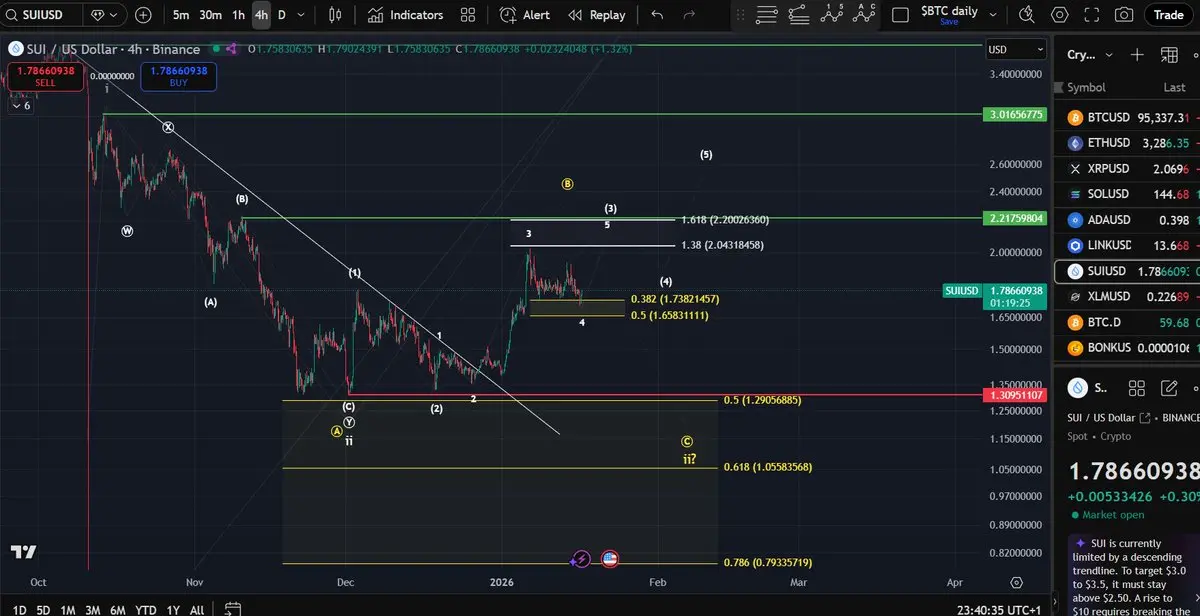Click the 1M date range button

(68, 609)
